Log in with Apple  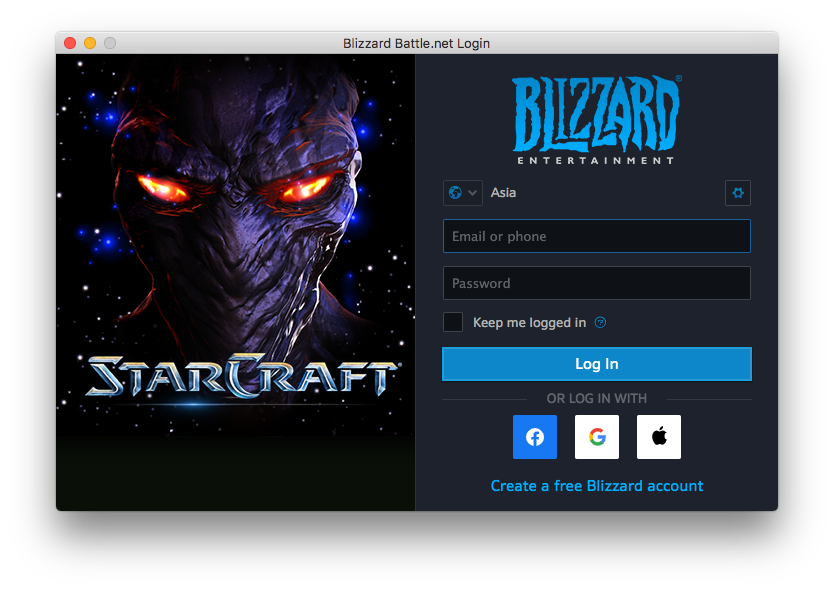pyautogui.click(x=658, y=437)
